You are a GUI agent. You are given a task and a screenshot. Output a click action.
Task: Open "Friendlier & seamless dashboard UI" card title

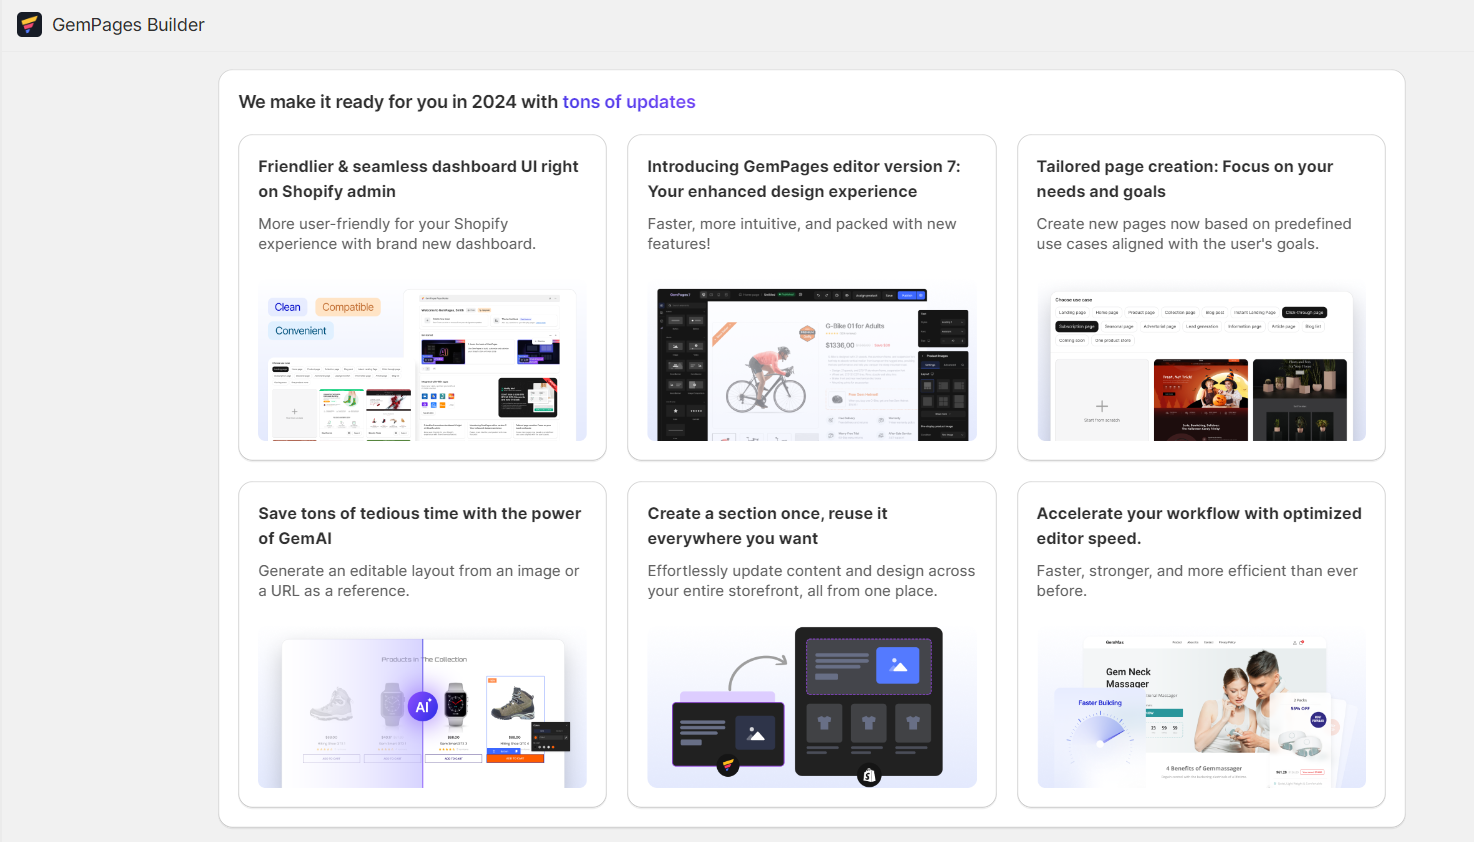click(418, 179)
